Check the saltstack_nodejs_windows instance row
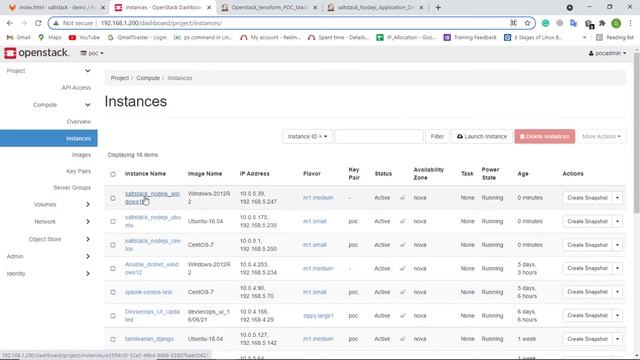The height and width of the screenshot is (360, 640). click(113, 198)
